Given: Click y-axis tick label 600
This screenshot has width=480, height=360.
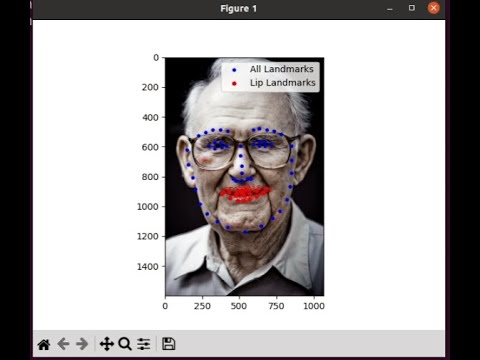Looking at the screenshot, I should pyautogui.click(x=150, y=147).
